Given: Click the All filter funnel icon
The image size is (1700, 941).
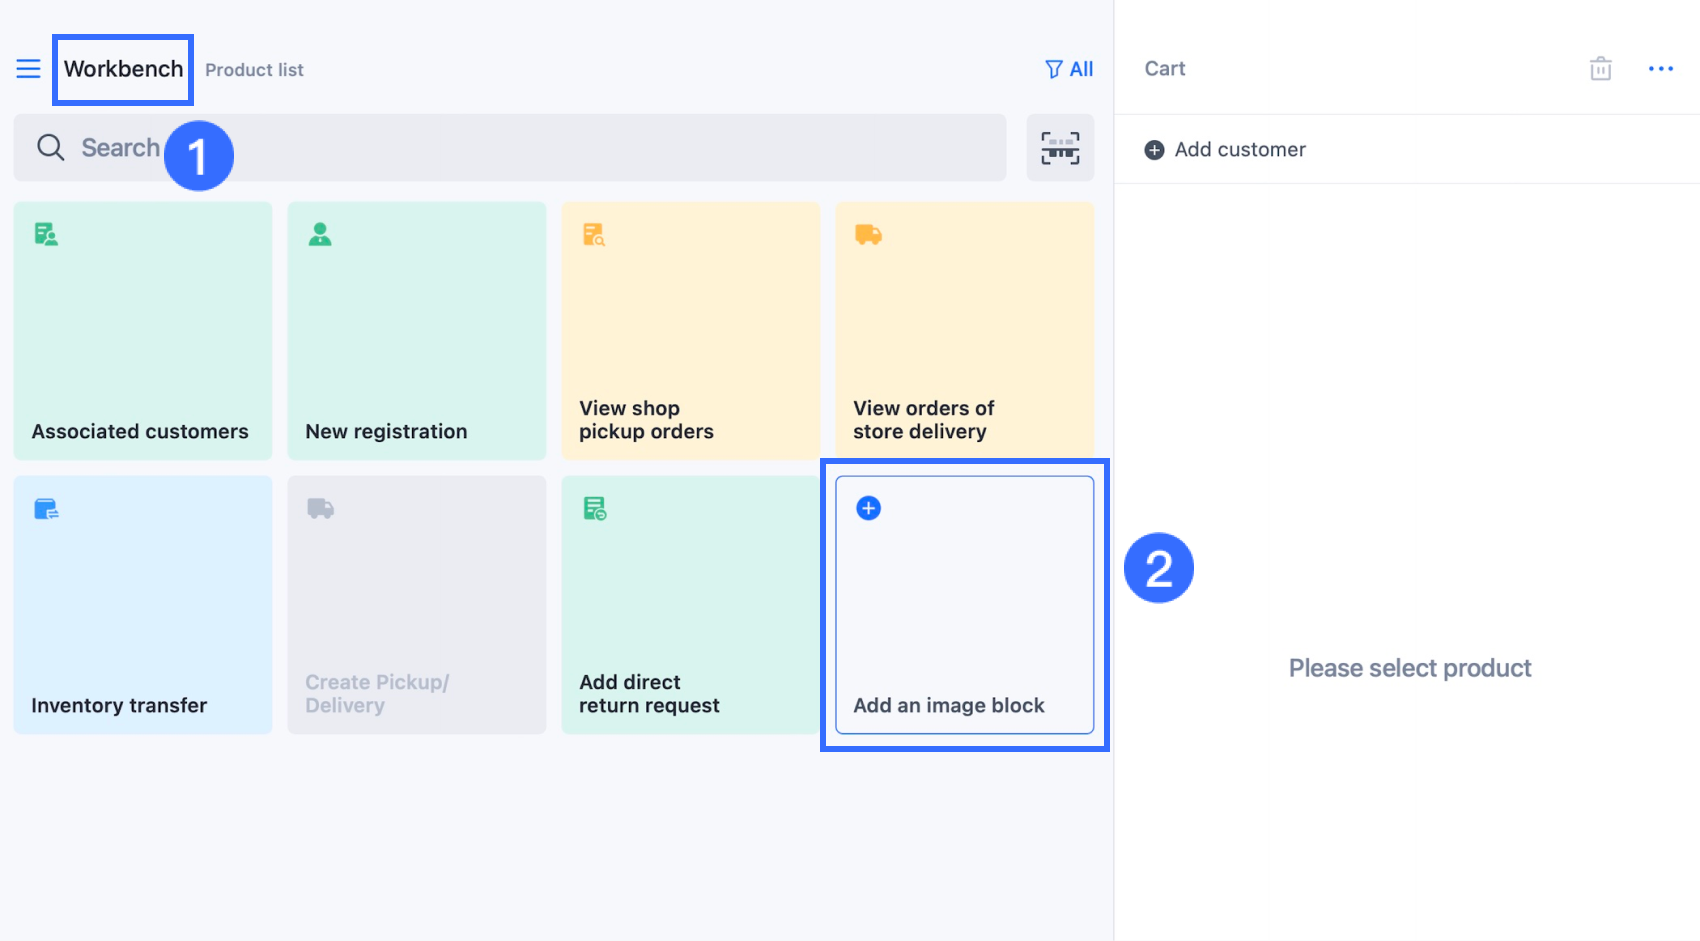Looking at the screenshot, I should click(x=1054, y=69).
